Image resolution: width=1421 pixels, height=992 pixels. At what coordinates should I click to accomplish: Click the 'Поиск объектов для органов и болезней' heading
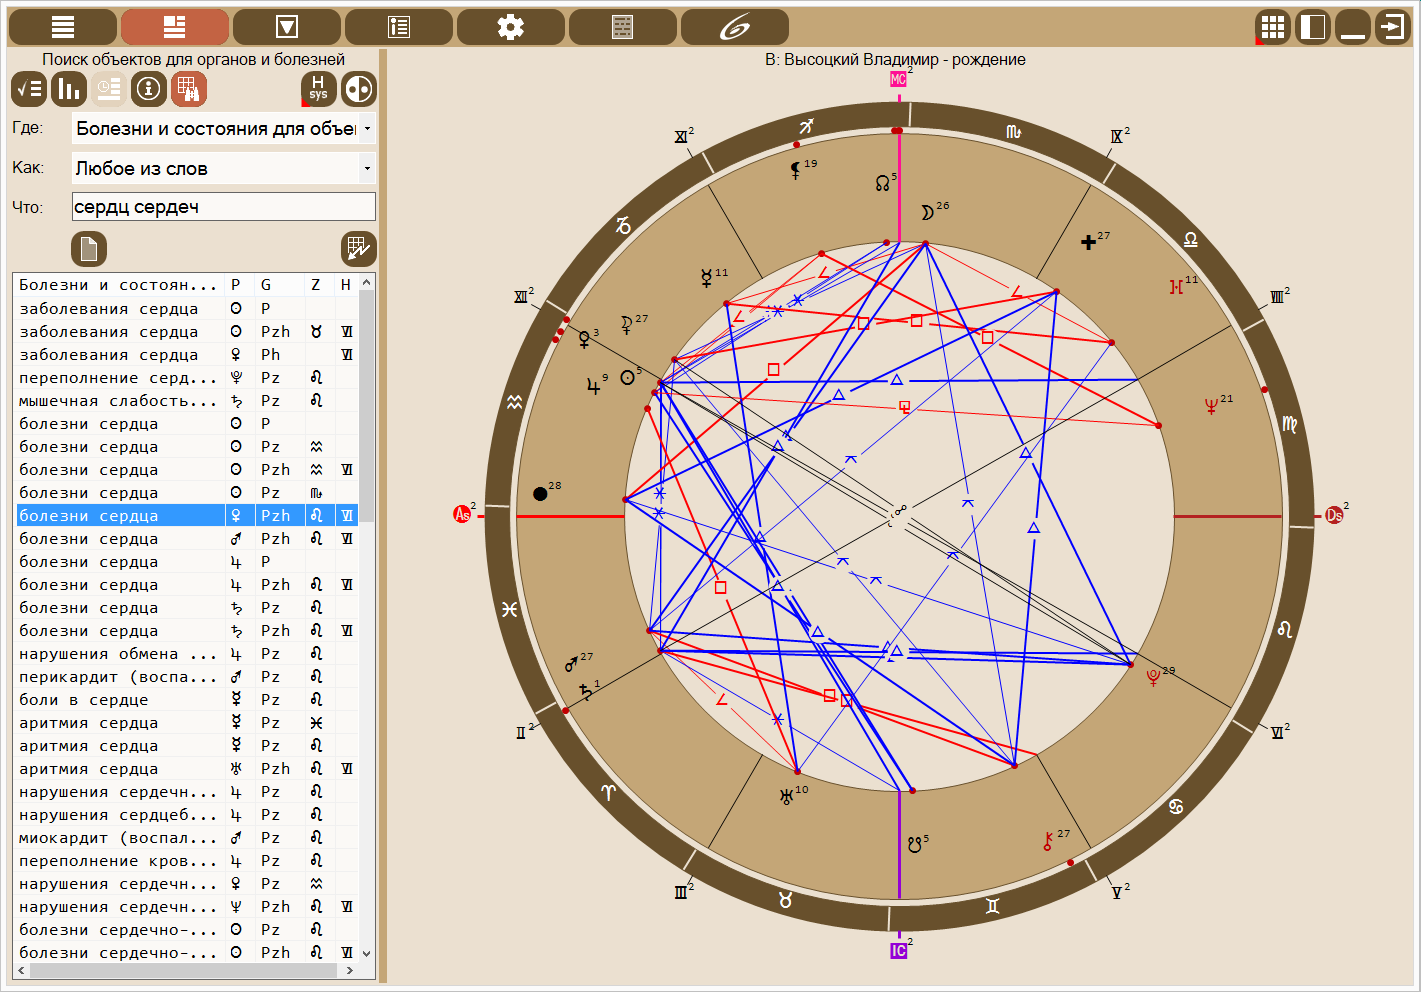click(x=193, y=60)
